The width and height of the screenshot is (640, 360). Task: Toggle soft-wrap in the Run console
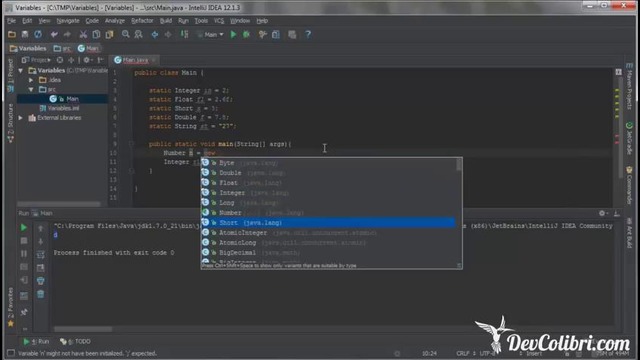click(x=40, y=255)
